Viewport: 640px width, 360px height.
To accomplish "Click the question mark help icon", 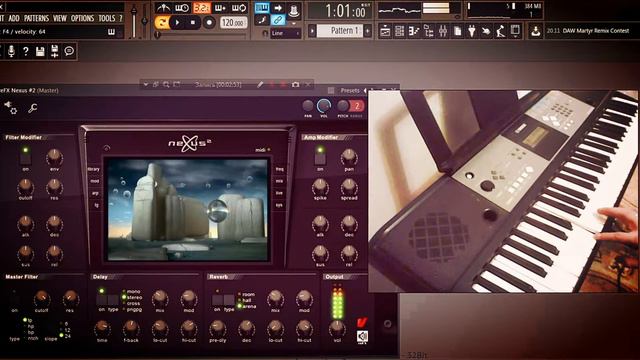I will pyautogui.click(x=25, y=51).
